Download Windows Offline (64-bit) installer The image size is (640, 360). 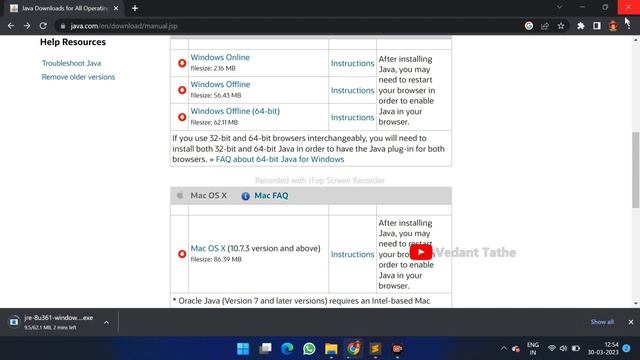click(x=235, y=111)
